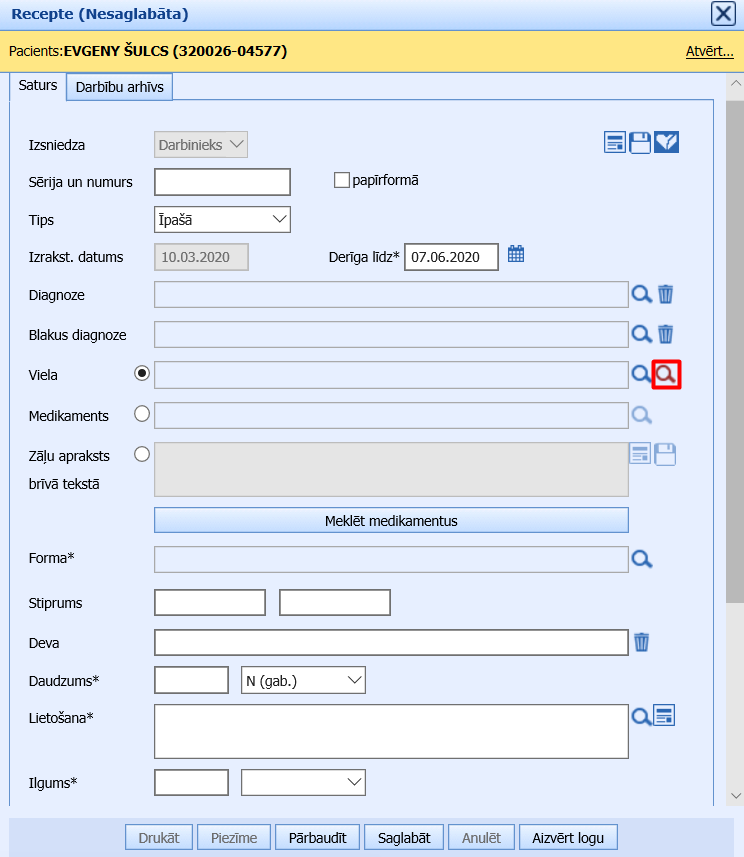Select the Medikaments radio button
The height and width of the screenshot is (857, 744).
tap(142, 413)
